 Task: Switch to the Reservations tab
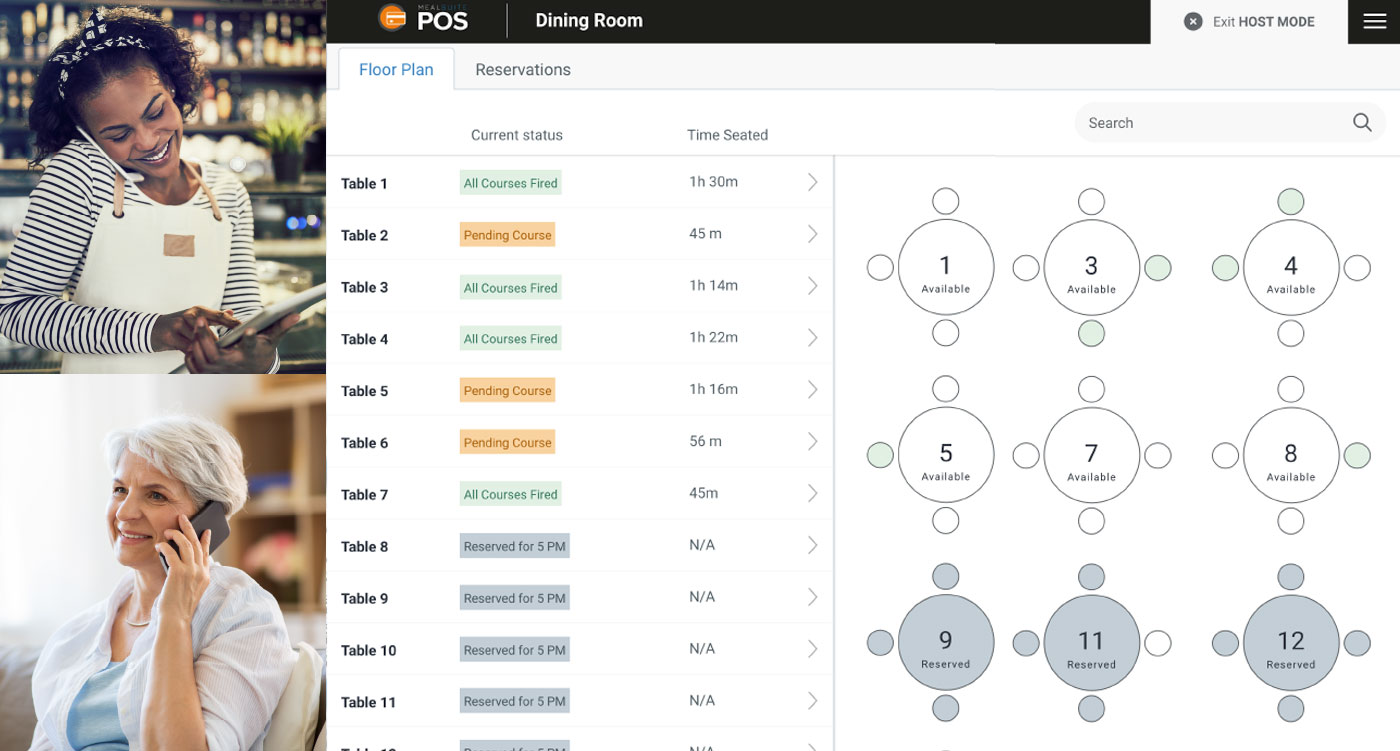coord(522,70)
